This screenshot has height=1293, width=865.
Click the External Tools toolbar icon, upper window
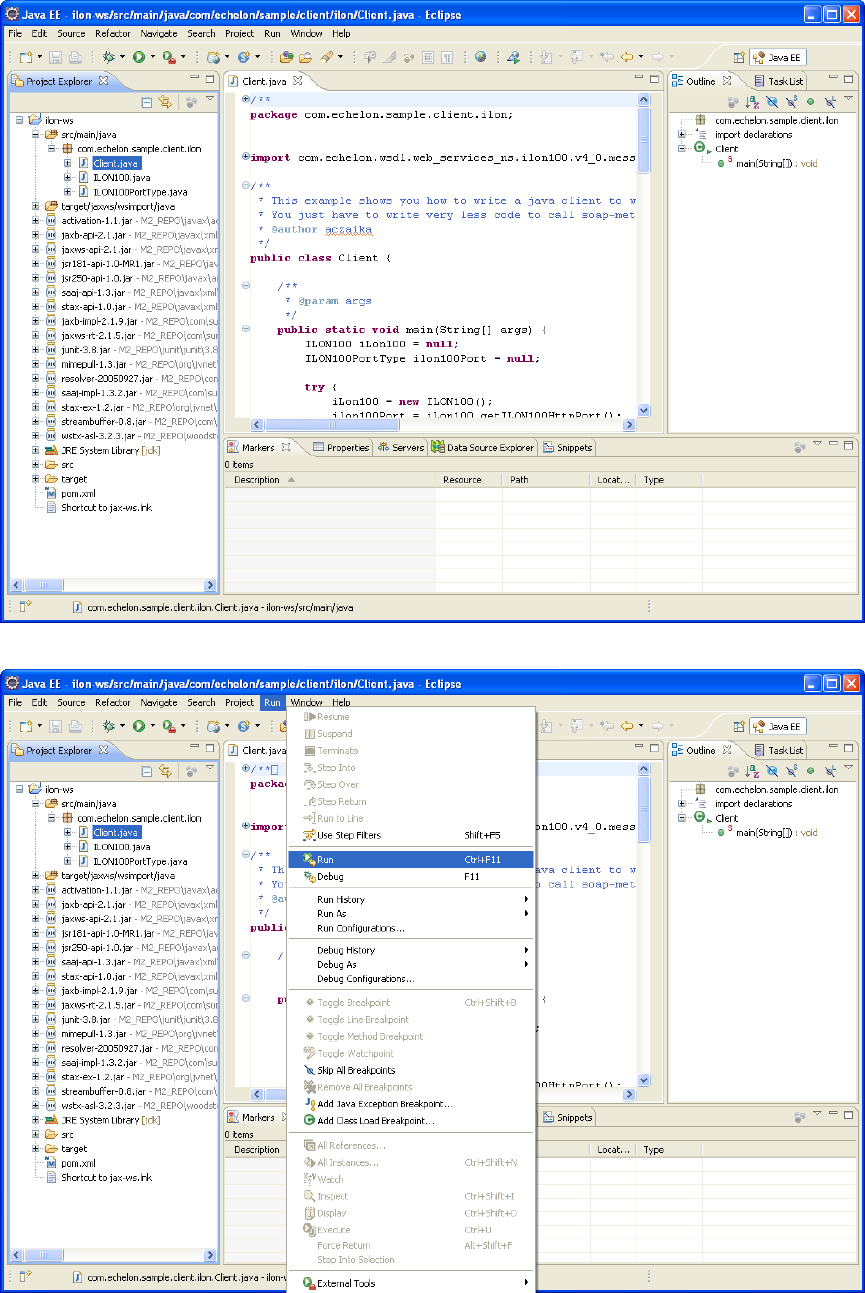click(169, 57)
